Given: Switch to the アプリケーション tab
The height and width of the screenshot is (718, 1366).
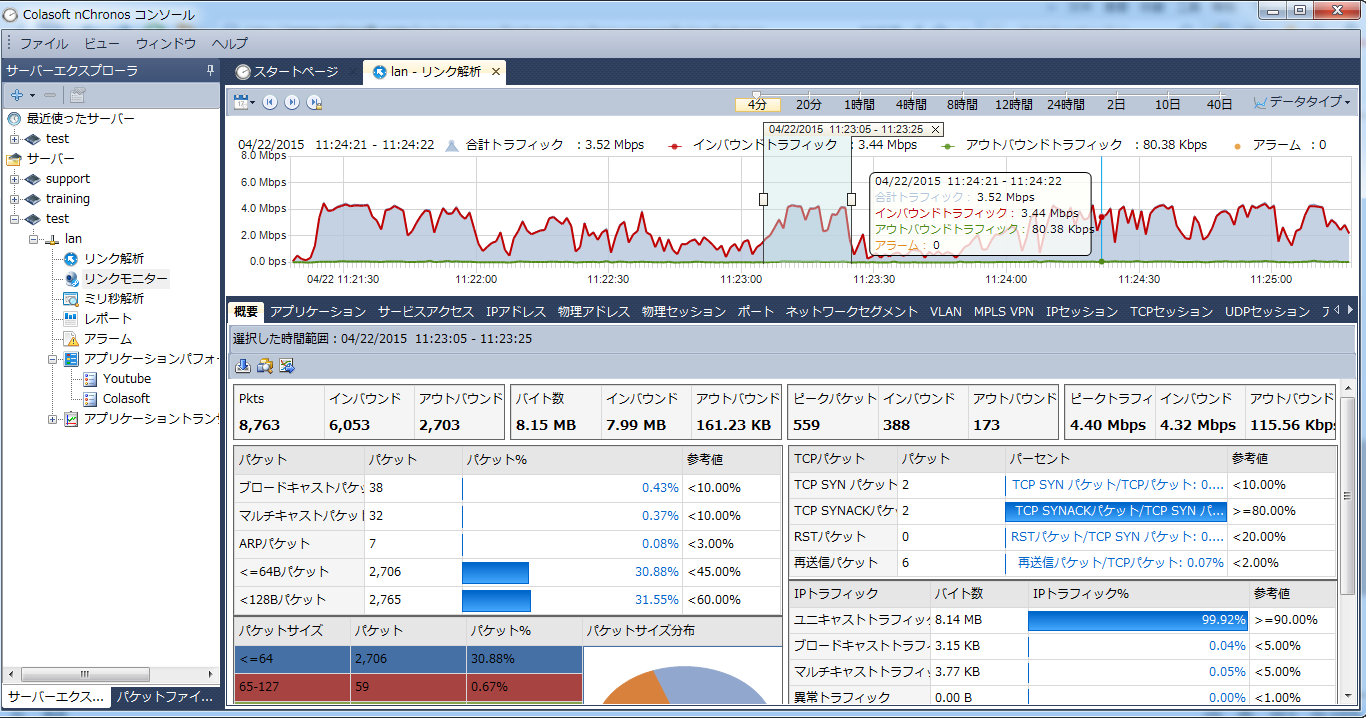Looking at the screenshot, I should [318, 312].
